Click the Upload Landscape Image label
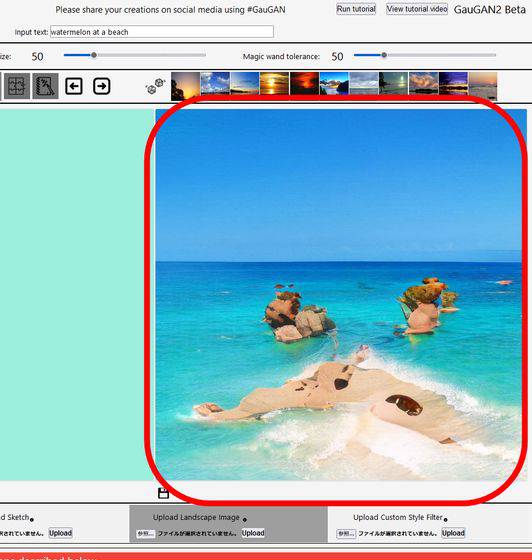Viewport: 532px width, 560px height. tap(196, 517)
